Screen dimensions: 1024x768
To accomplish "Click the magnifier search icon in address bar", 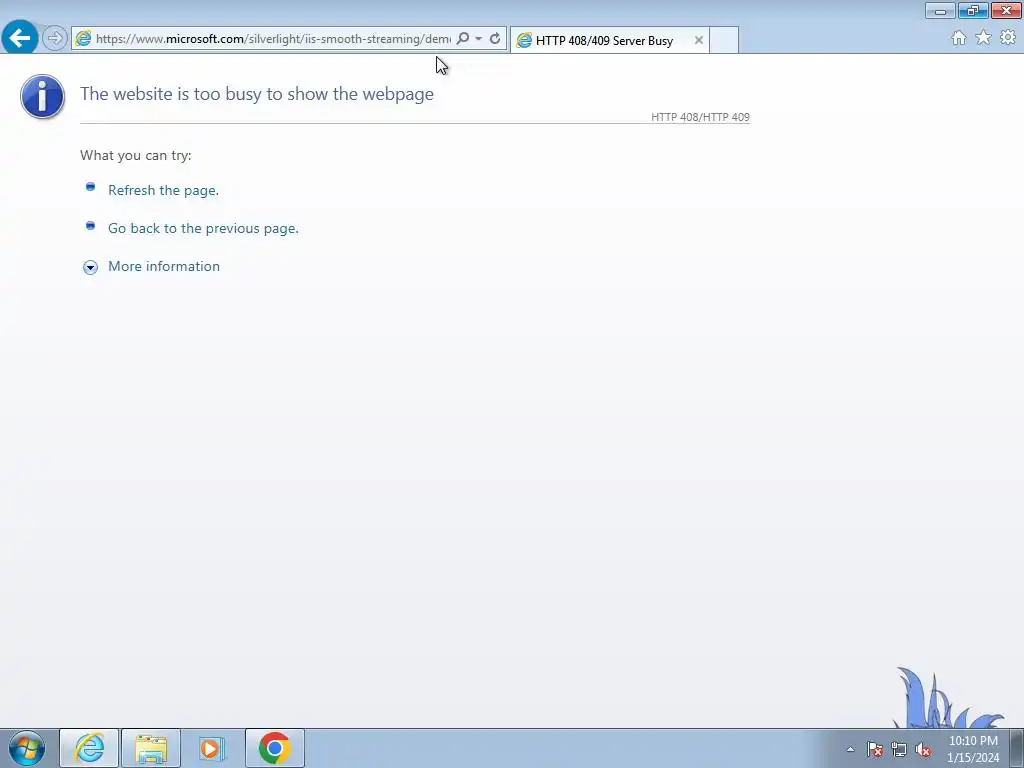I will pos(462,39).
